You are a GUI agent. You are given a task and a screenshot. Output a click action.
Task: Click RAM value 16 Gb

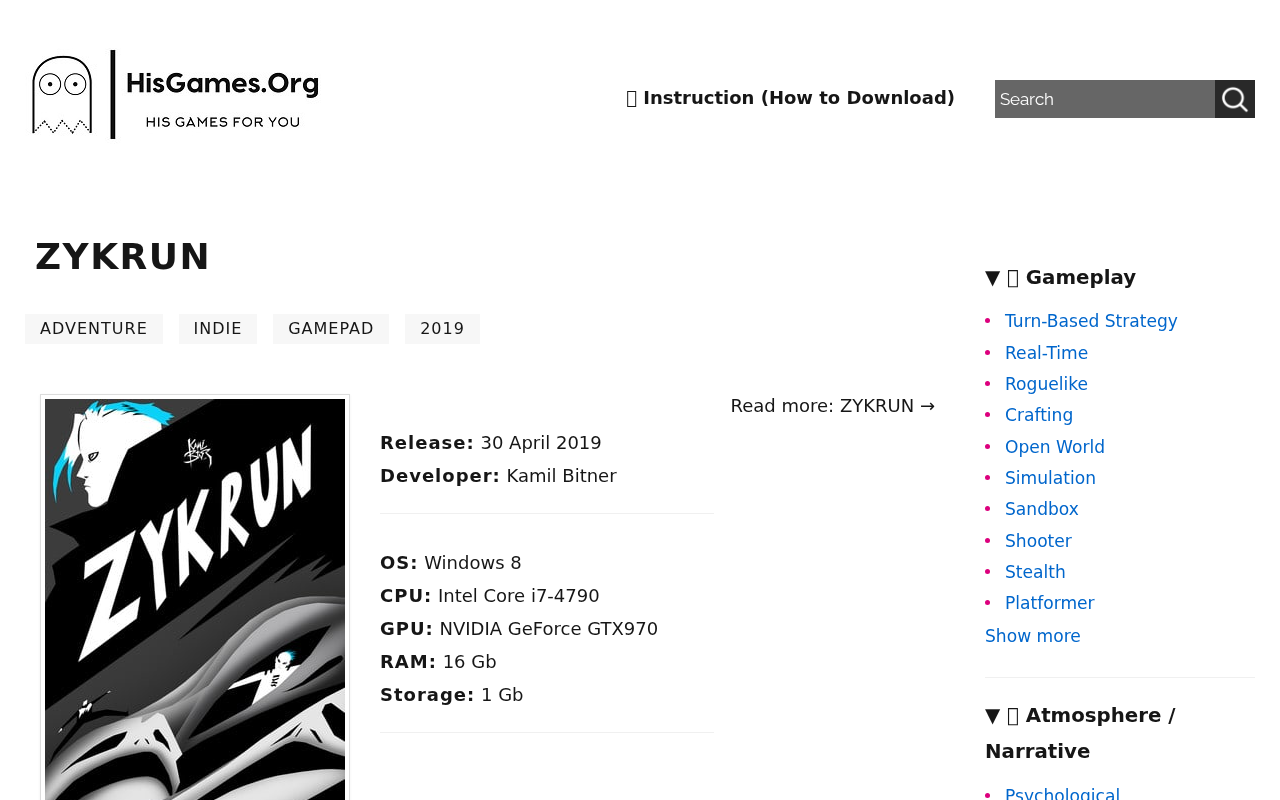pos(469,662)
